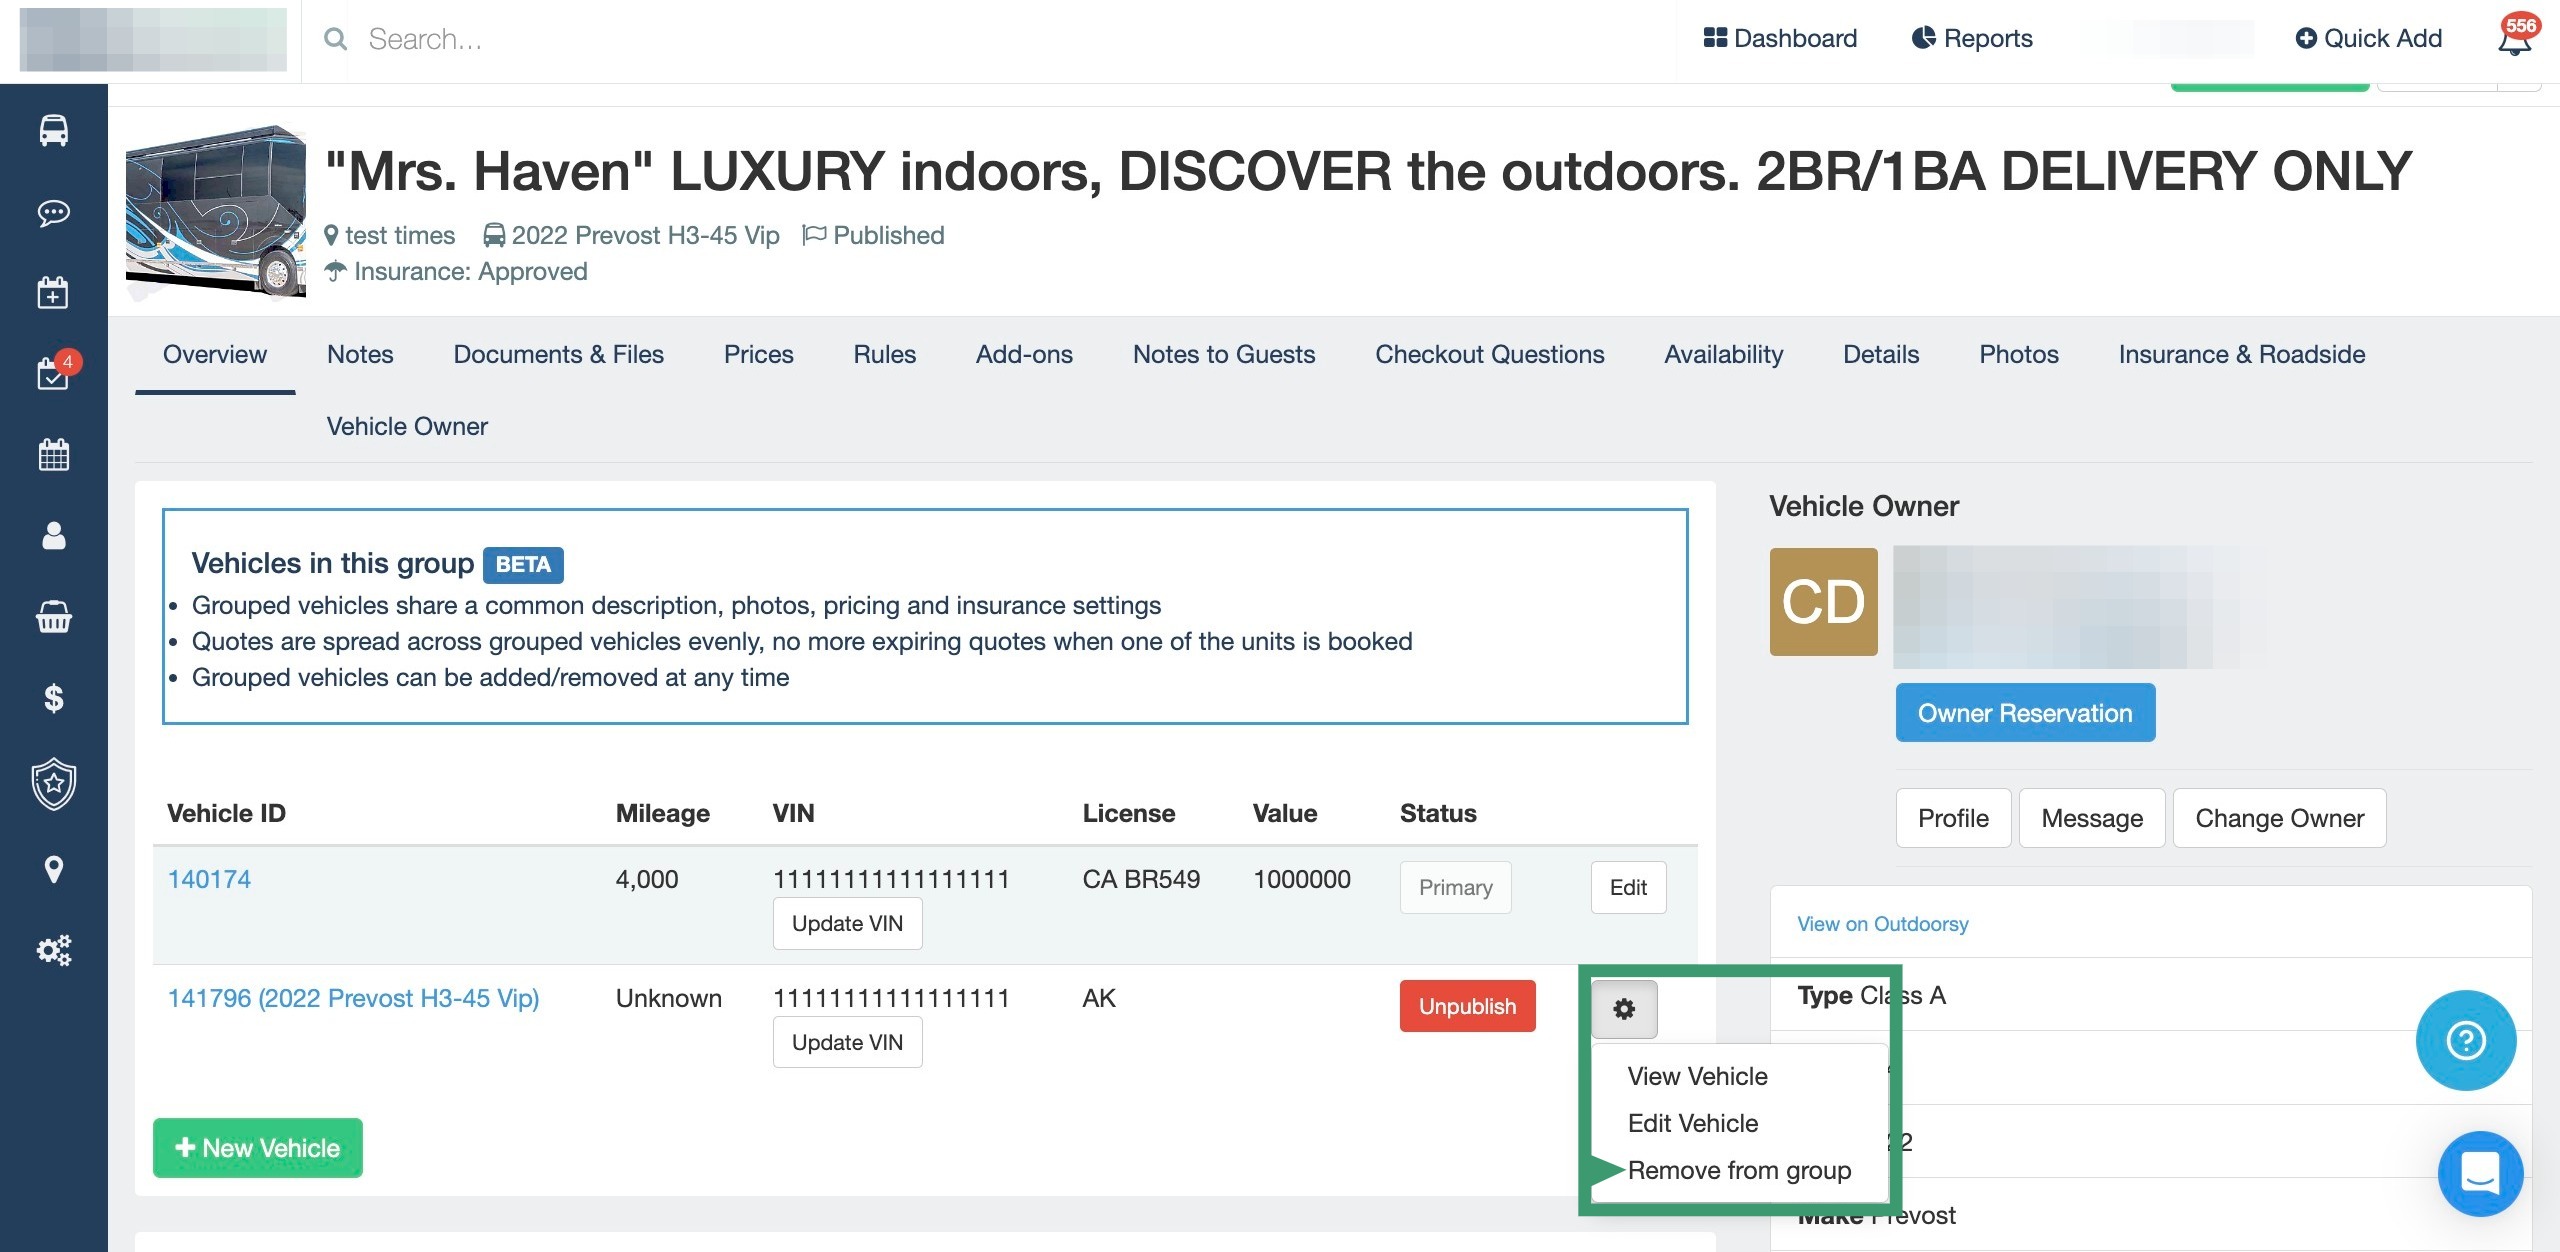
Task: Open the gear dropdown for vehicle 141796
Action: point(1624,1009)
